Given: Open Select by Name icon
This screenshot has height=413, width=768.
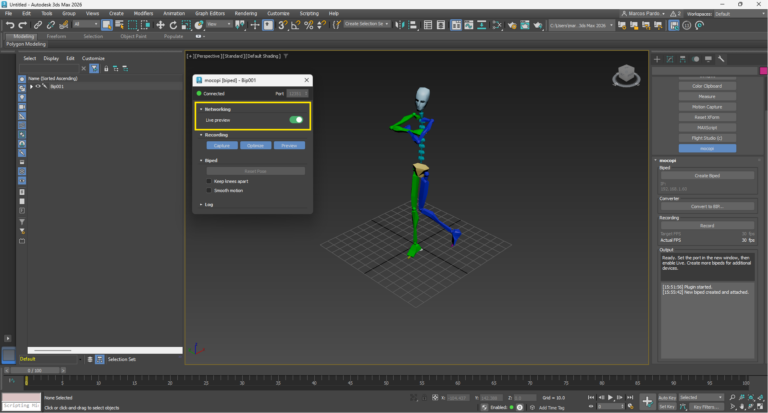Looking at the screenshot, I should [120, 24].
